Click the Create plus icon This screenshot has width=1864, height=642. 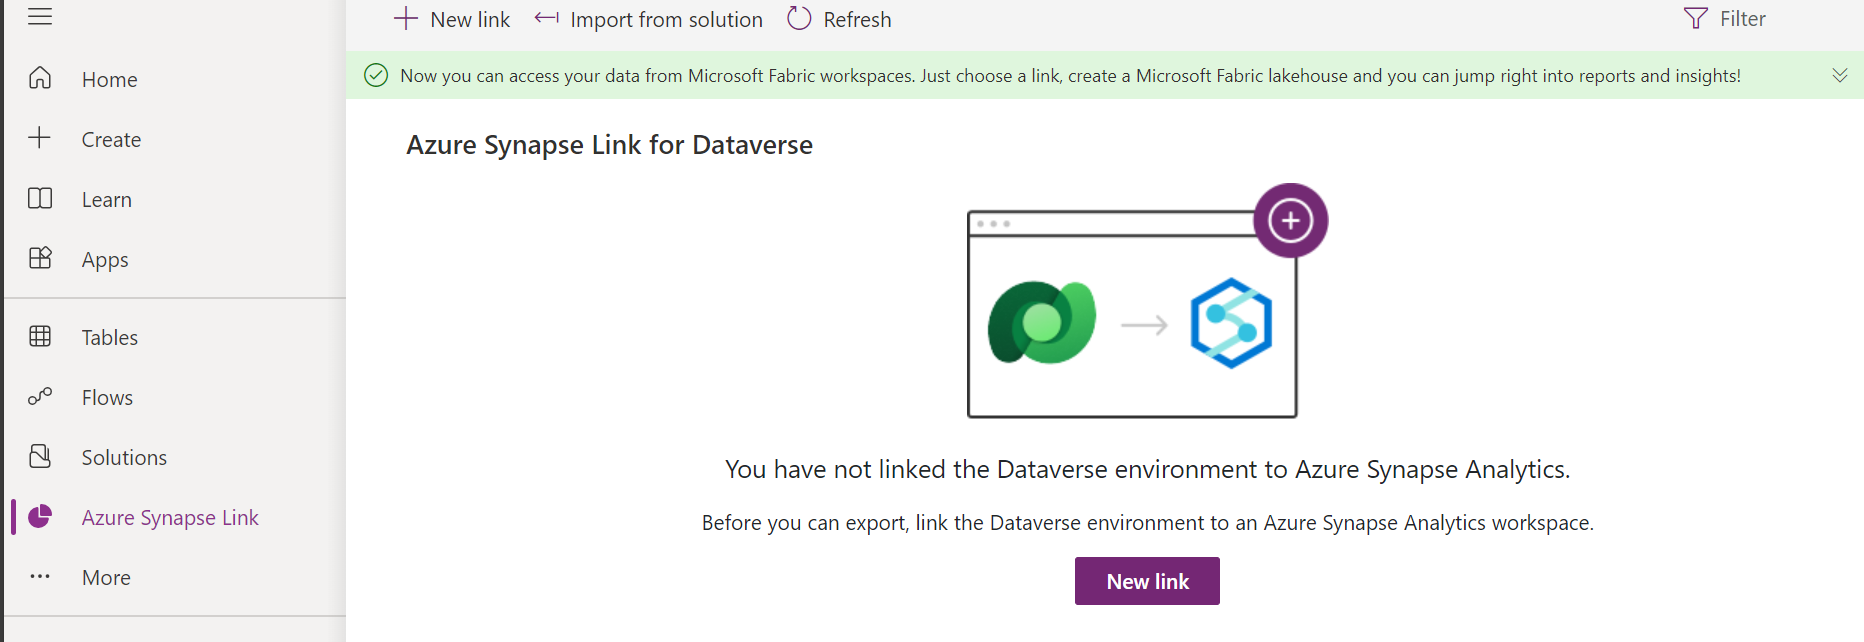click(x=40, y=138)
